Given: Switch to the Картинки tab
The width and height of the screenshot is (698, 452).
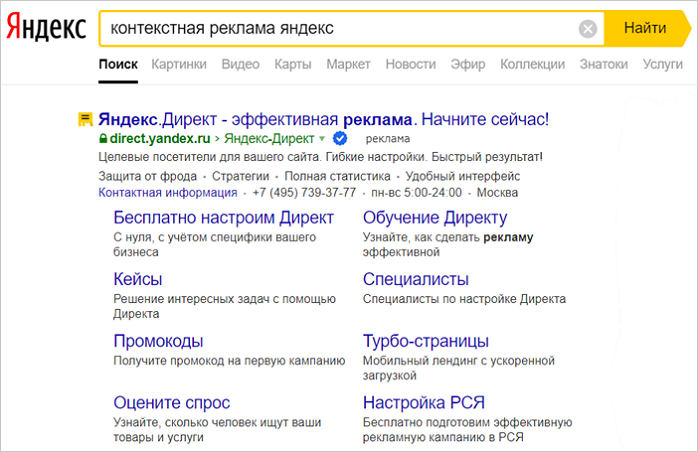Looking at the screenshot, I should click(179, 64).
